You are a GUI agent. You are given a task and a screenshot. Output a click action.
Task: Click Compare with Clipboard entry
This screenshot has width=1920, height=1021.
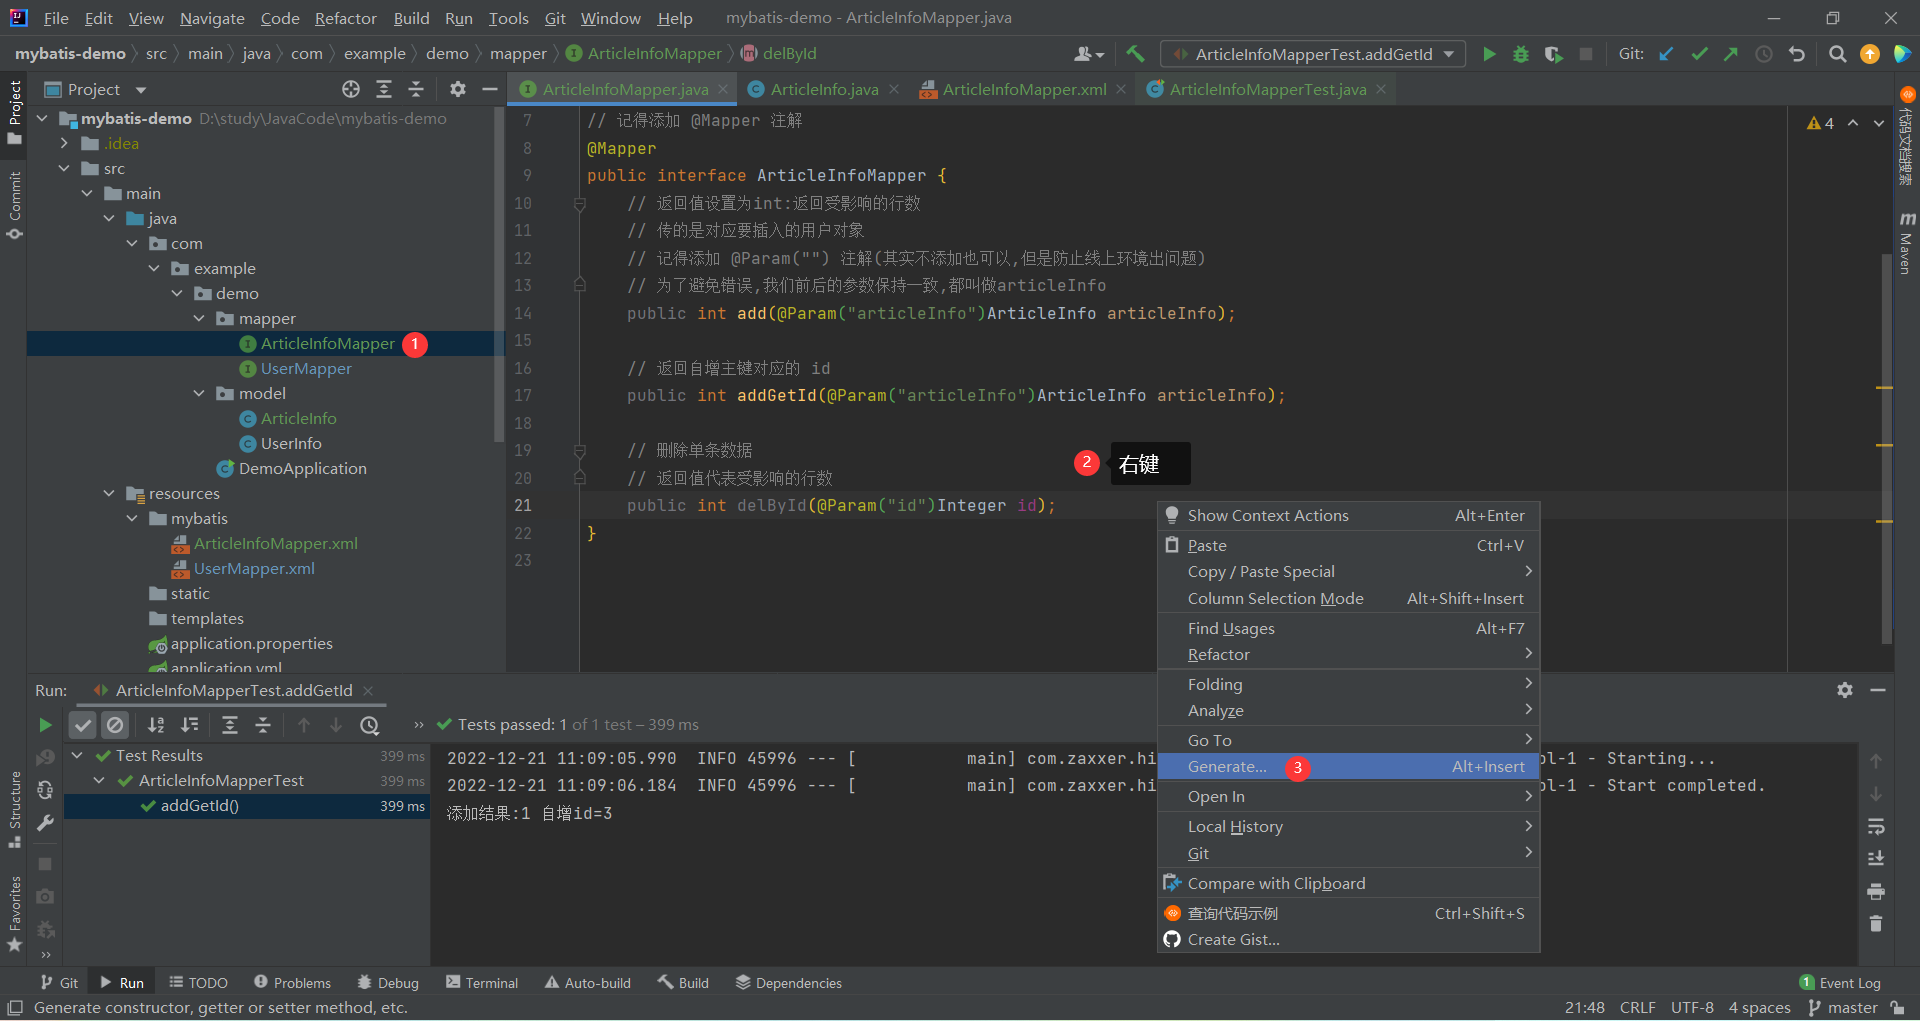click(x=1348, y=883)
